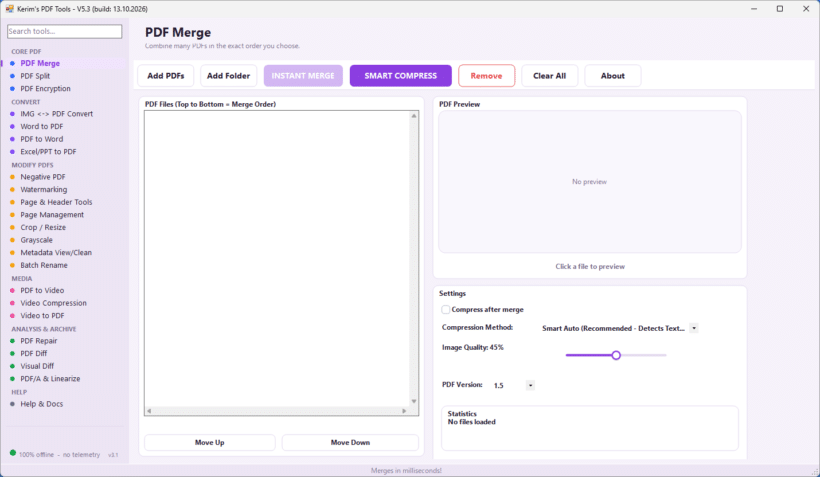The image size is (820, 477).
Task: Click the Add PDFs button
Action: 166,76
